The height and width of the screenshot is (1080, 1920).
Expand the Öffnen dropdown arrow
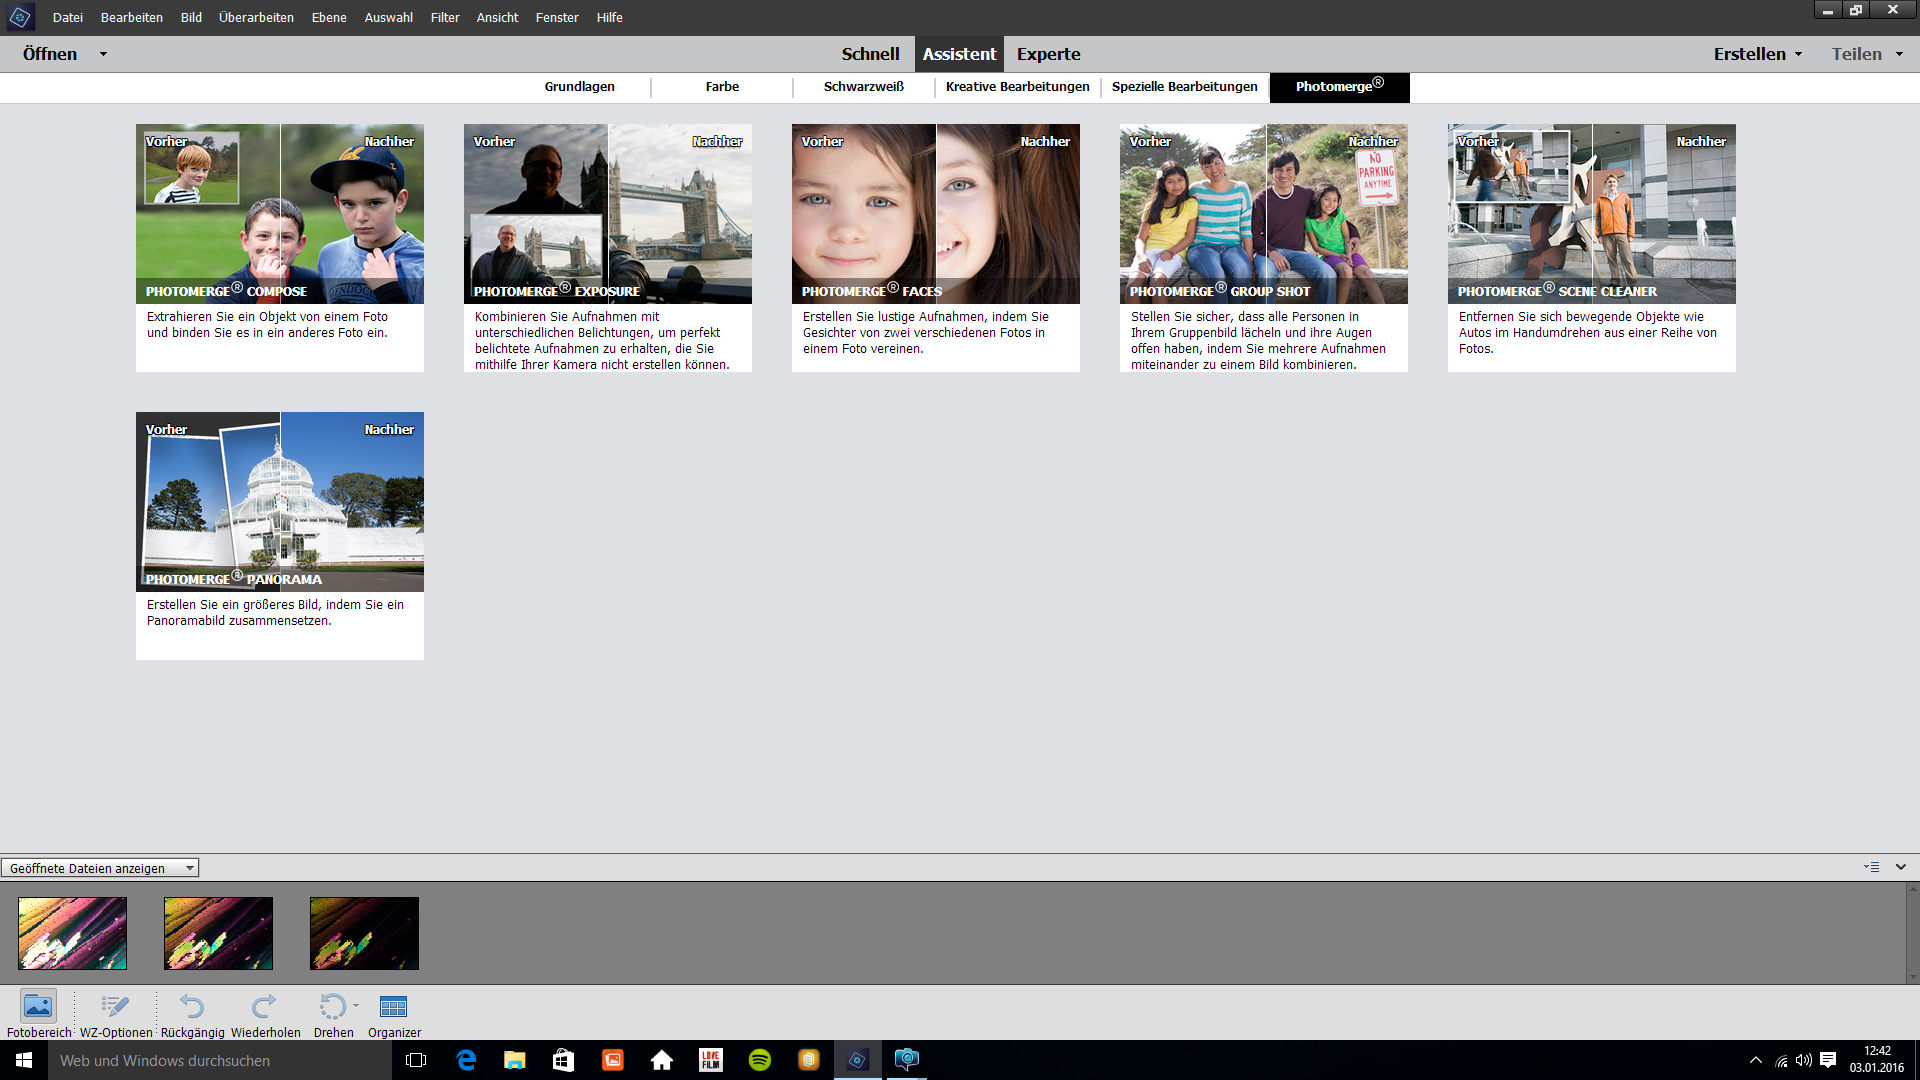click(103, 54)
